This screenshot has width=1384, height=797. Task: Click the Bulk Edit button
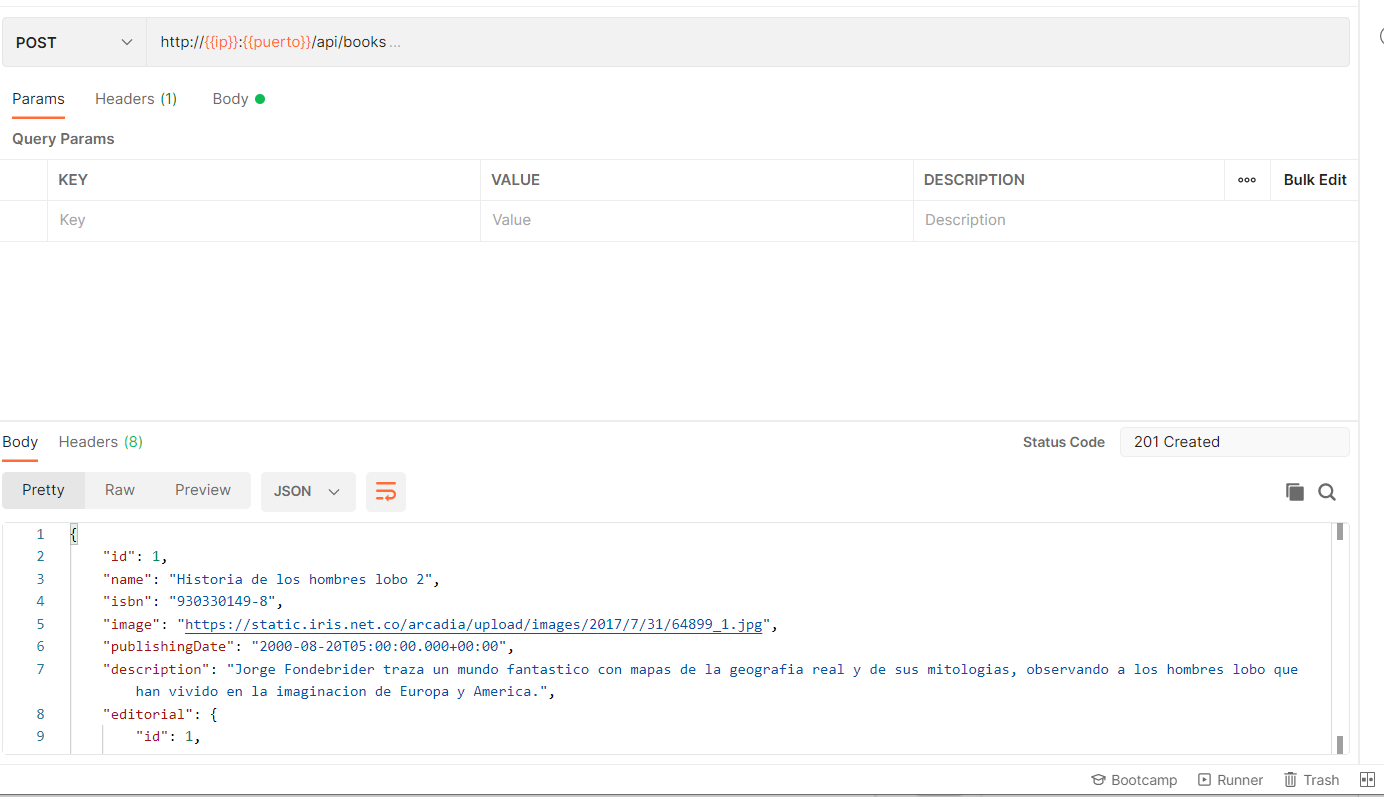click(x=1314, y=180)
